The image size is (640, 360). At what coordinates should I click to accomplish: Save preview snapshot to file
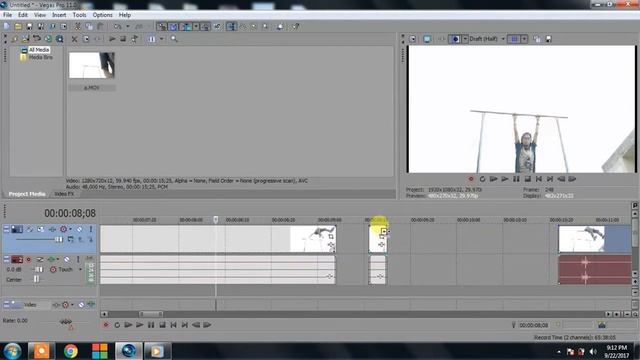coord(549,39)
